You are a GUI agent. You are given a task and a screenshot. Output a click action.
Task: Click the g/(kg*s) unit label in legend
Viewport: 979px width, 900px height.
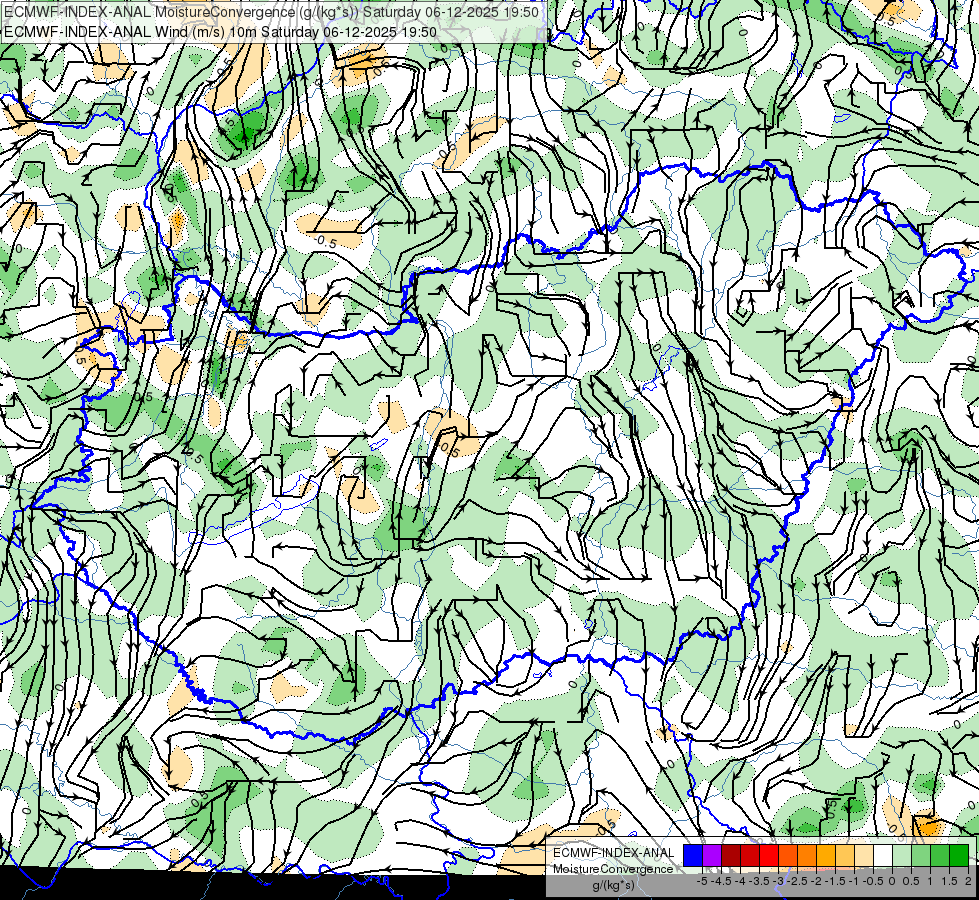(613, 885)
